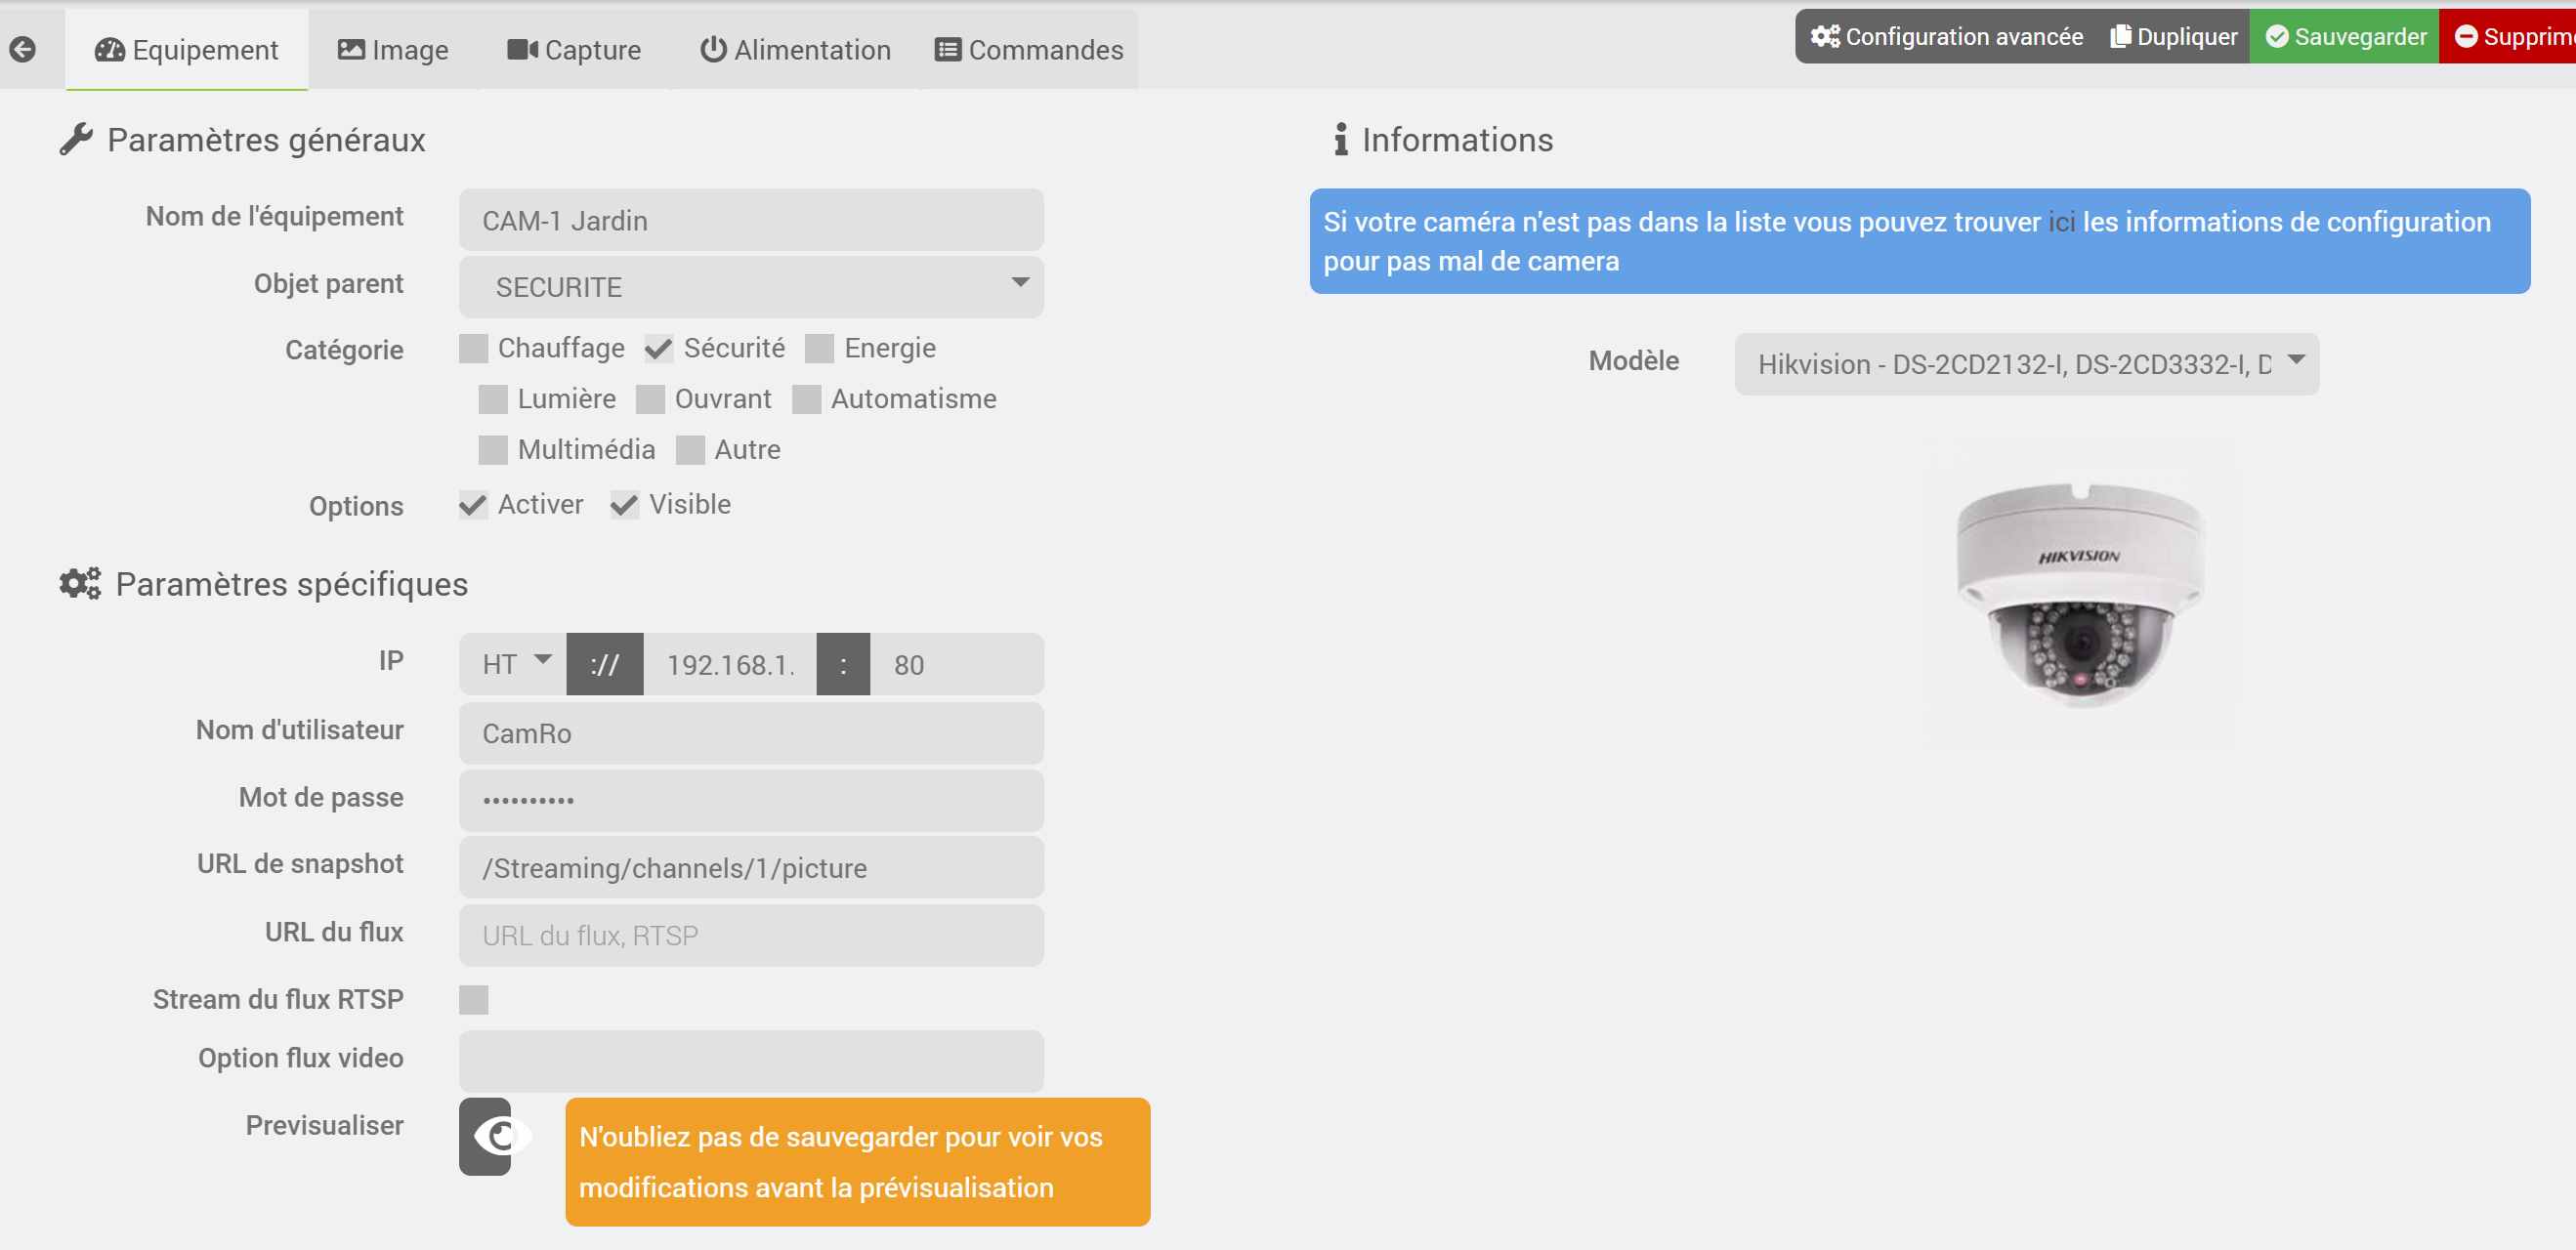Follow the 'ici' link in info box
Screen dimensions: 2576x1250
[x=2061, y=222]
